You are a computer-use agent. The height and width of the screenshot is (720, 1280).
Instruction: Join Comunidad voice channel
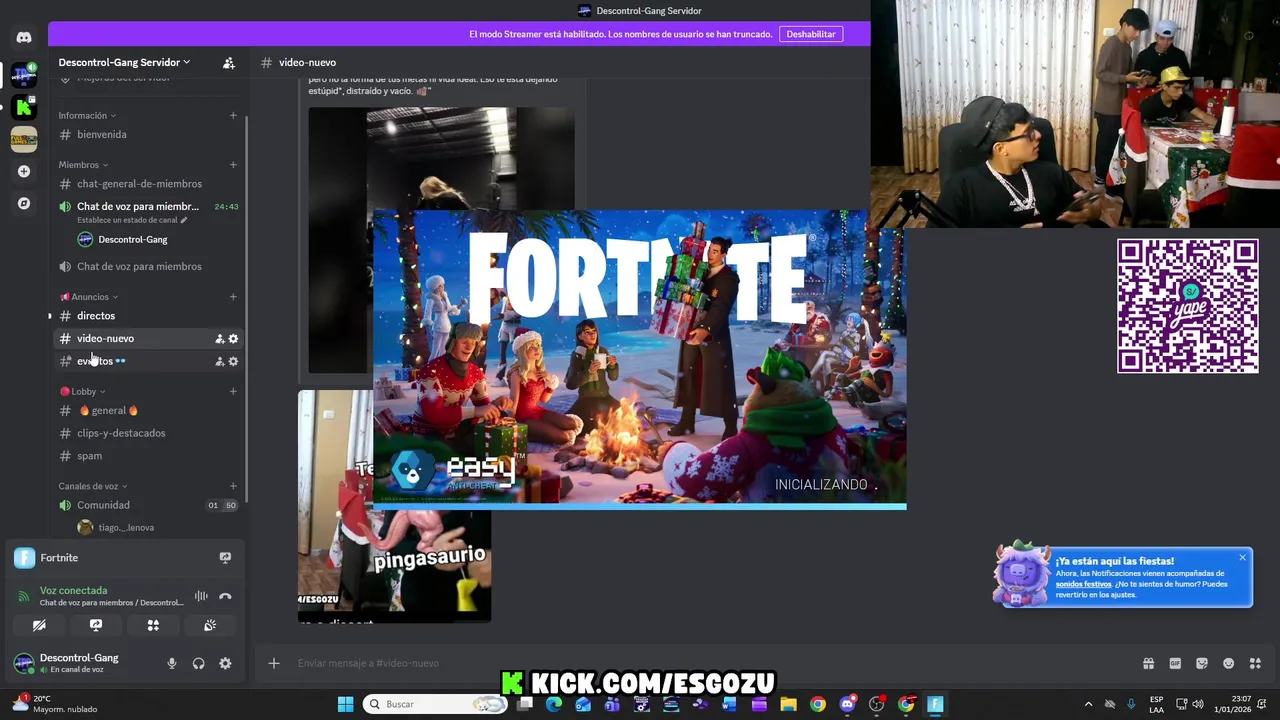pos(147,505)
